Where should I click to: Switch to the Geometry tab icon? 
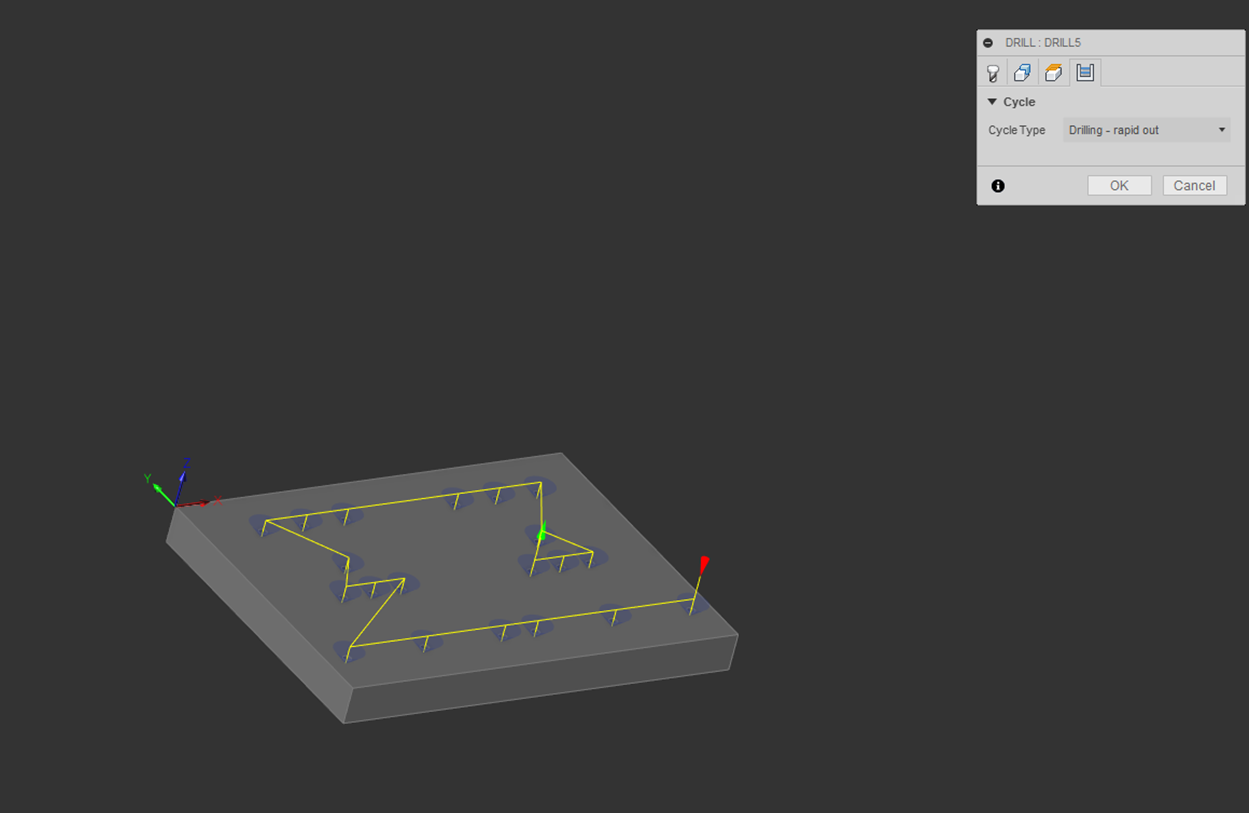(1022, 73)
